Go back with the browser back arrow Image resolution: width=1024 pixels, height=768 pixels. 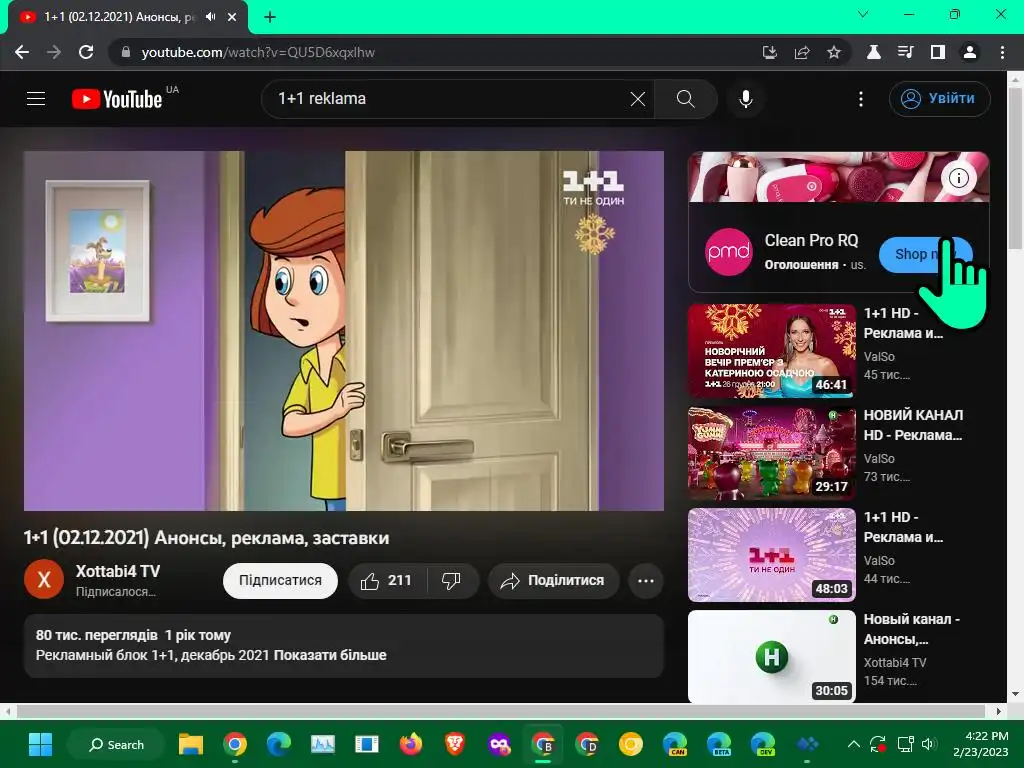(x=22, y=52)
